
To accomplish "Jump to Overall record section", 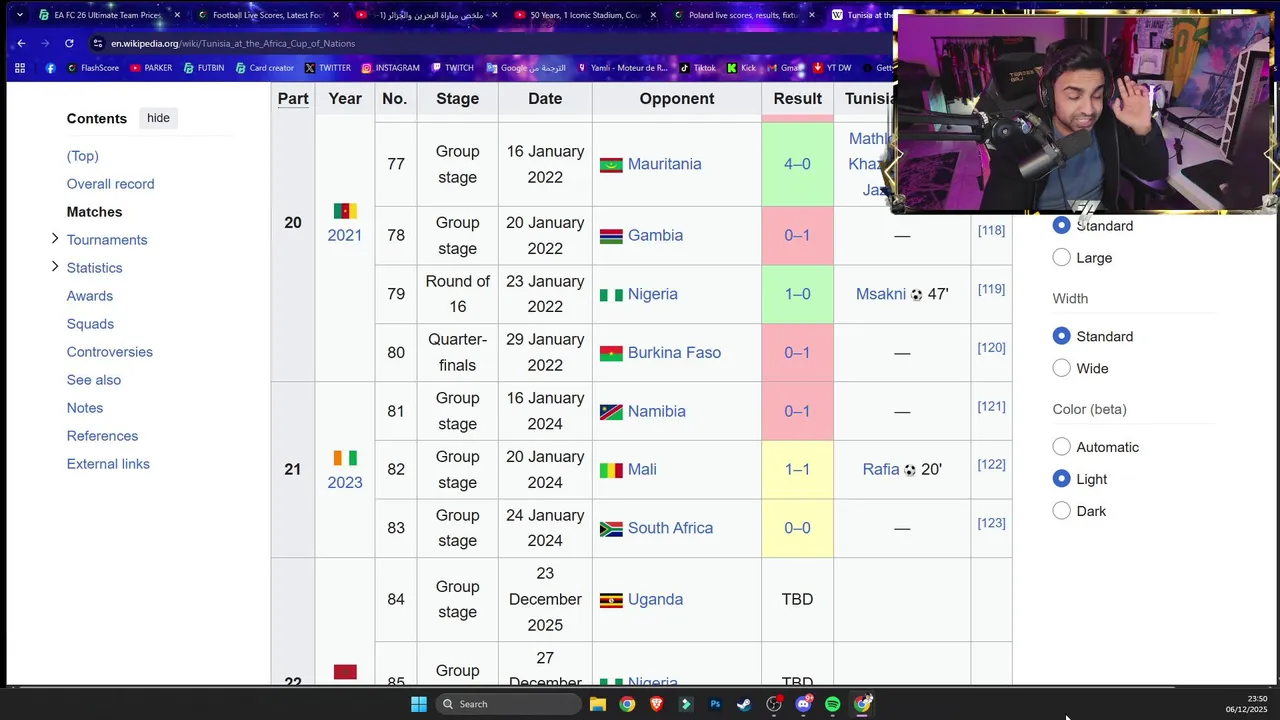I will (x=110, y=184).
